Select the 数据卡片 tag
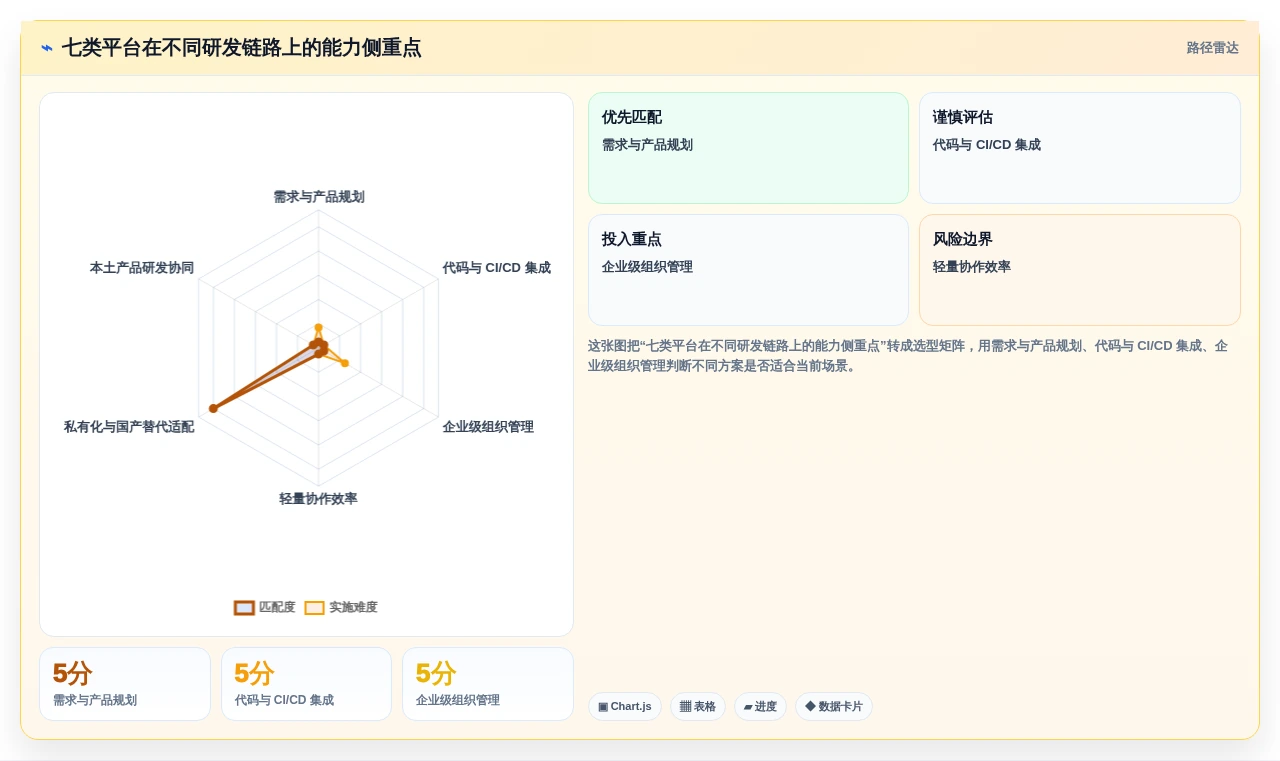Screen dimensions: 1280x761 (834, 706)
